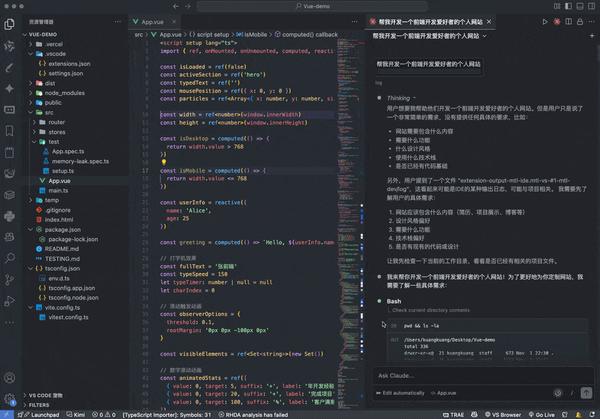Open the Bookmarks icon in activity bar
The image size is (600, 419).
[x=9, y=131]
